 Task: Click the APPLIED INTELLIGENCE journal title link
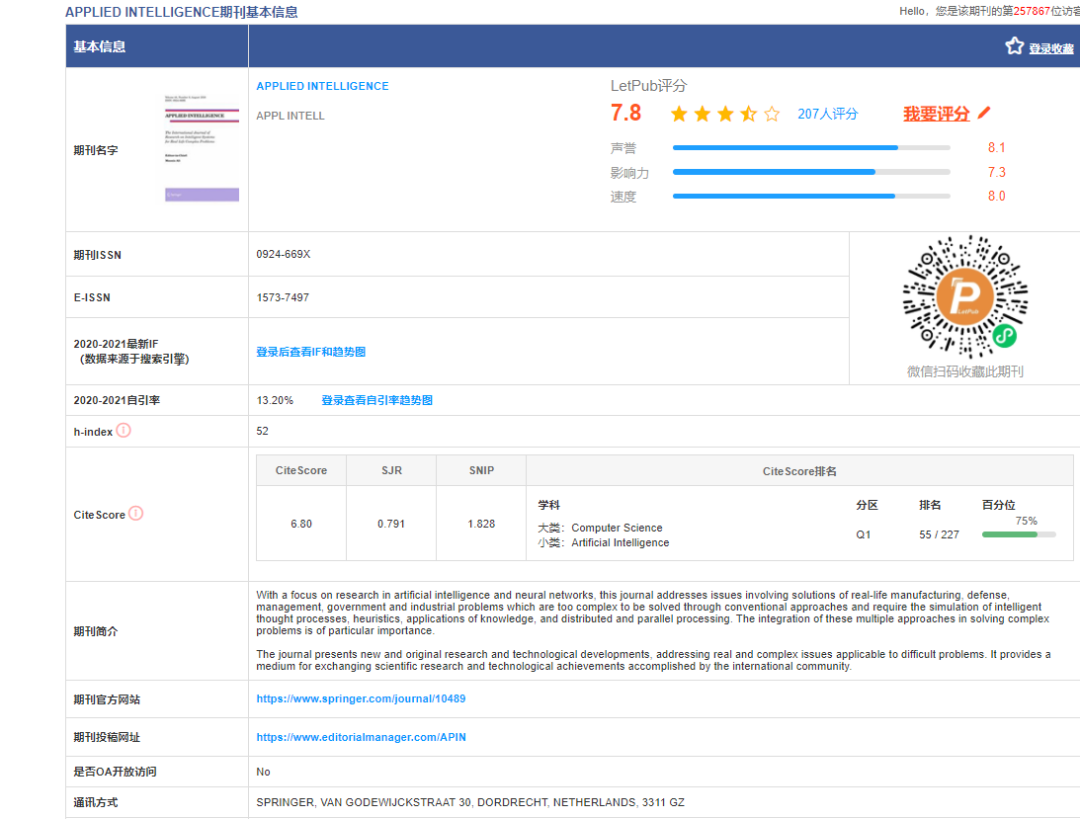pos(322,86)
